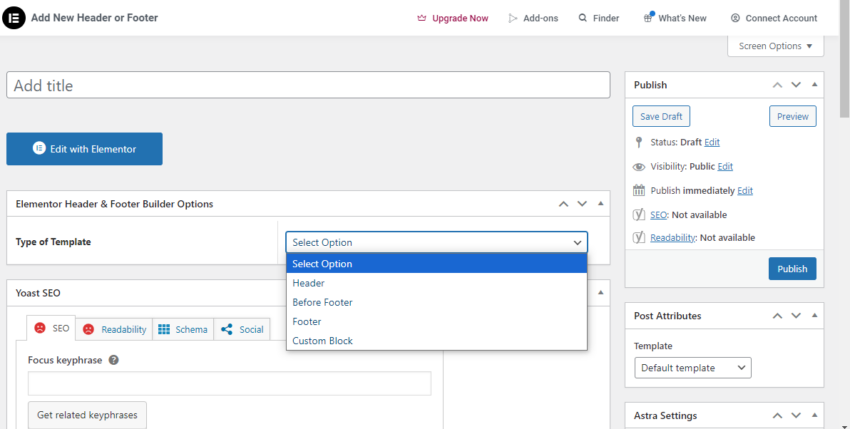Screen dimensions: 850x429
Task: Click the Preview button
Action: click(x=793, y=116)
